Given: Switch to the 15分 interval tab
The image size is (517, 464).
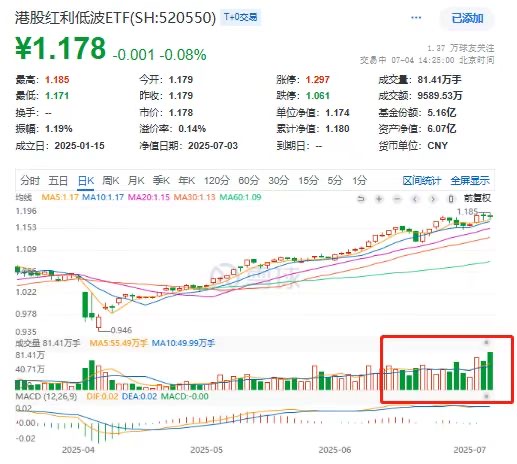Looking at the screenshot, I should [308, 181].
